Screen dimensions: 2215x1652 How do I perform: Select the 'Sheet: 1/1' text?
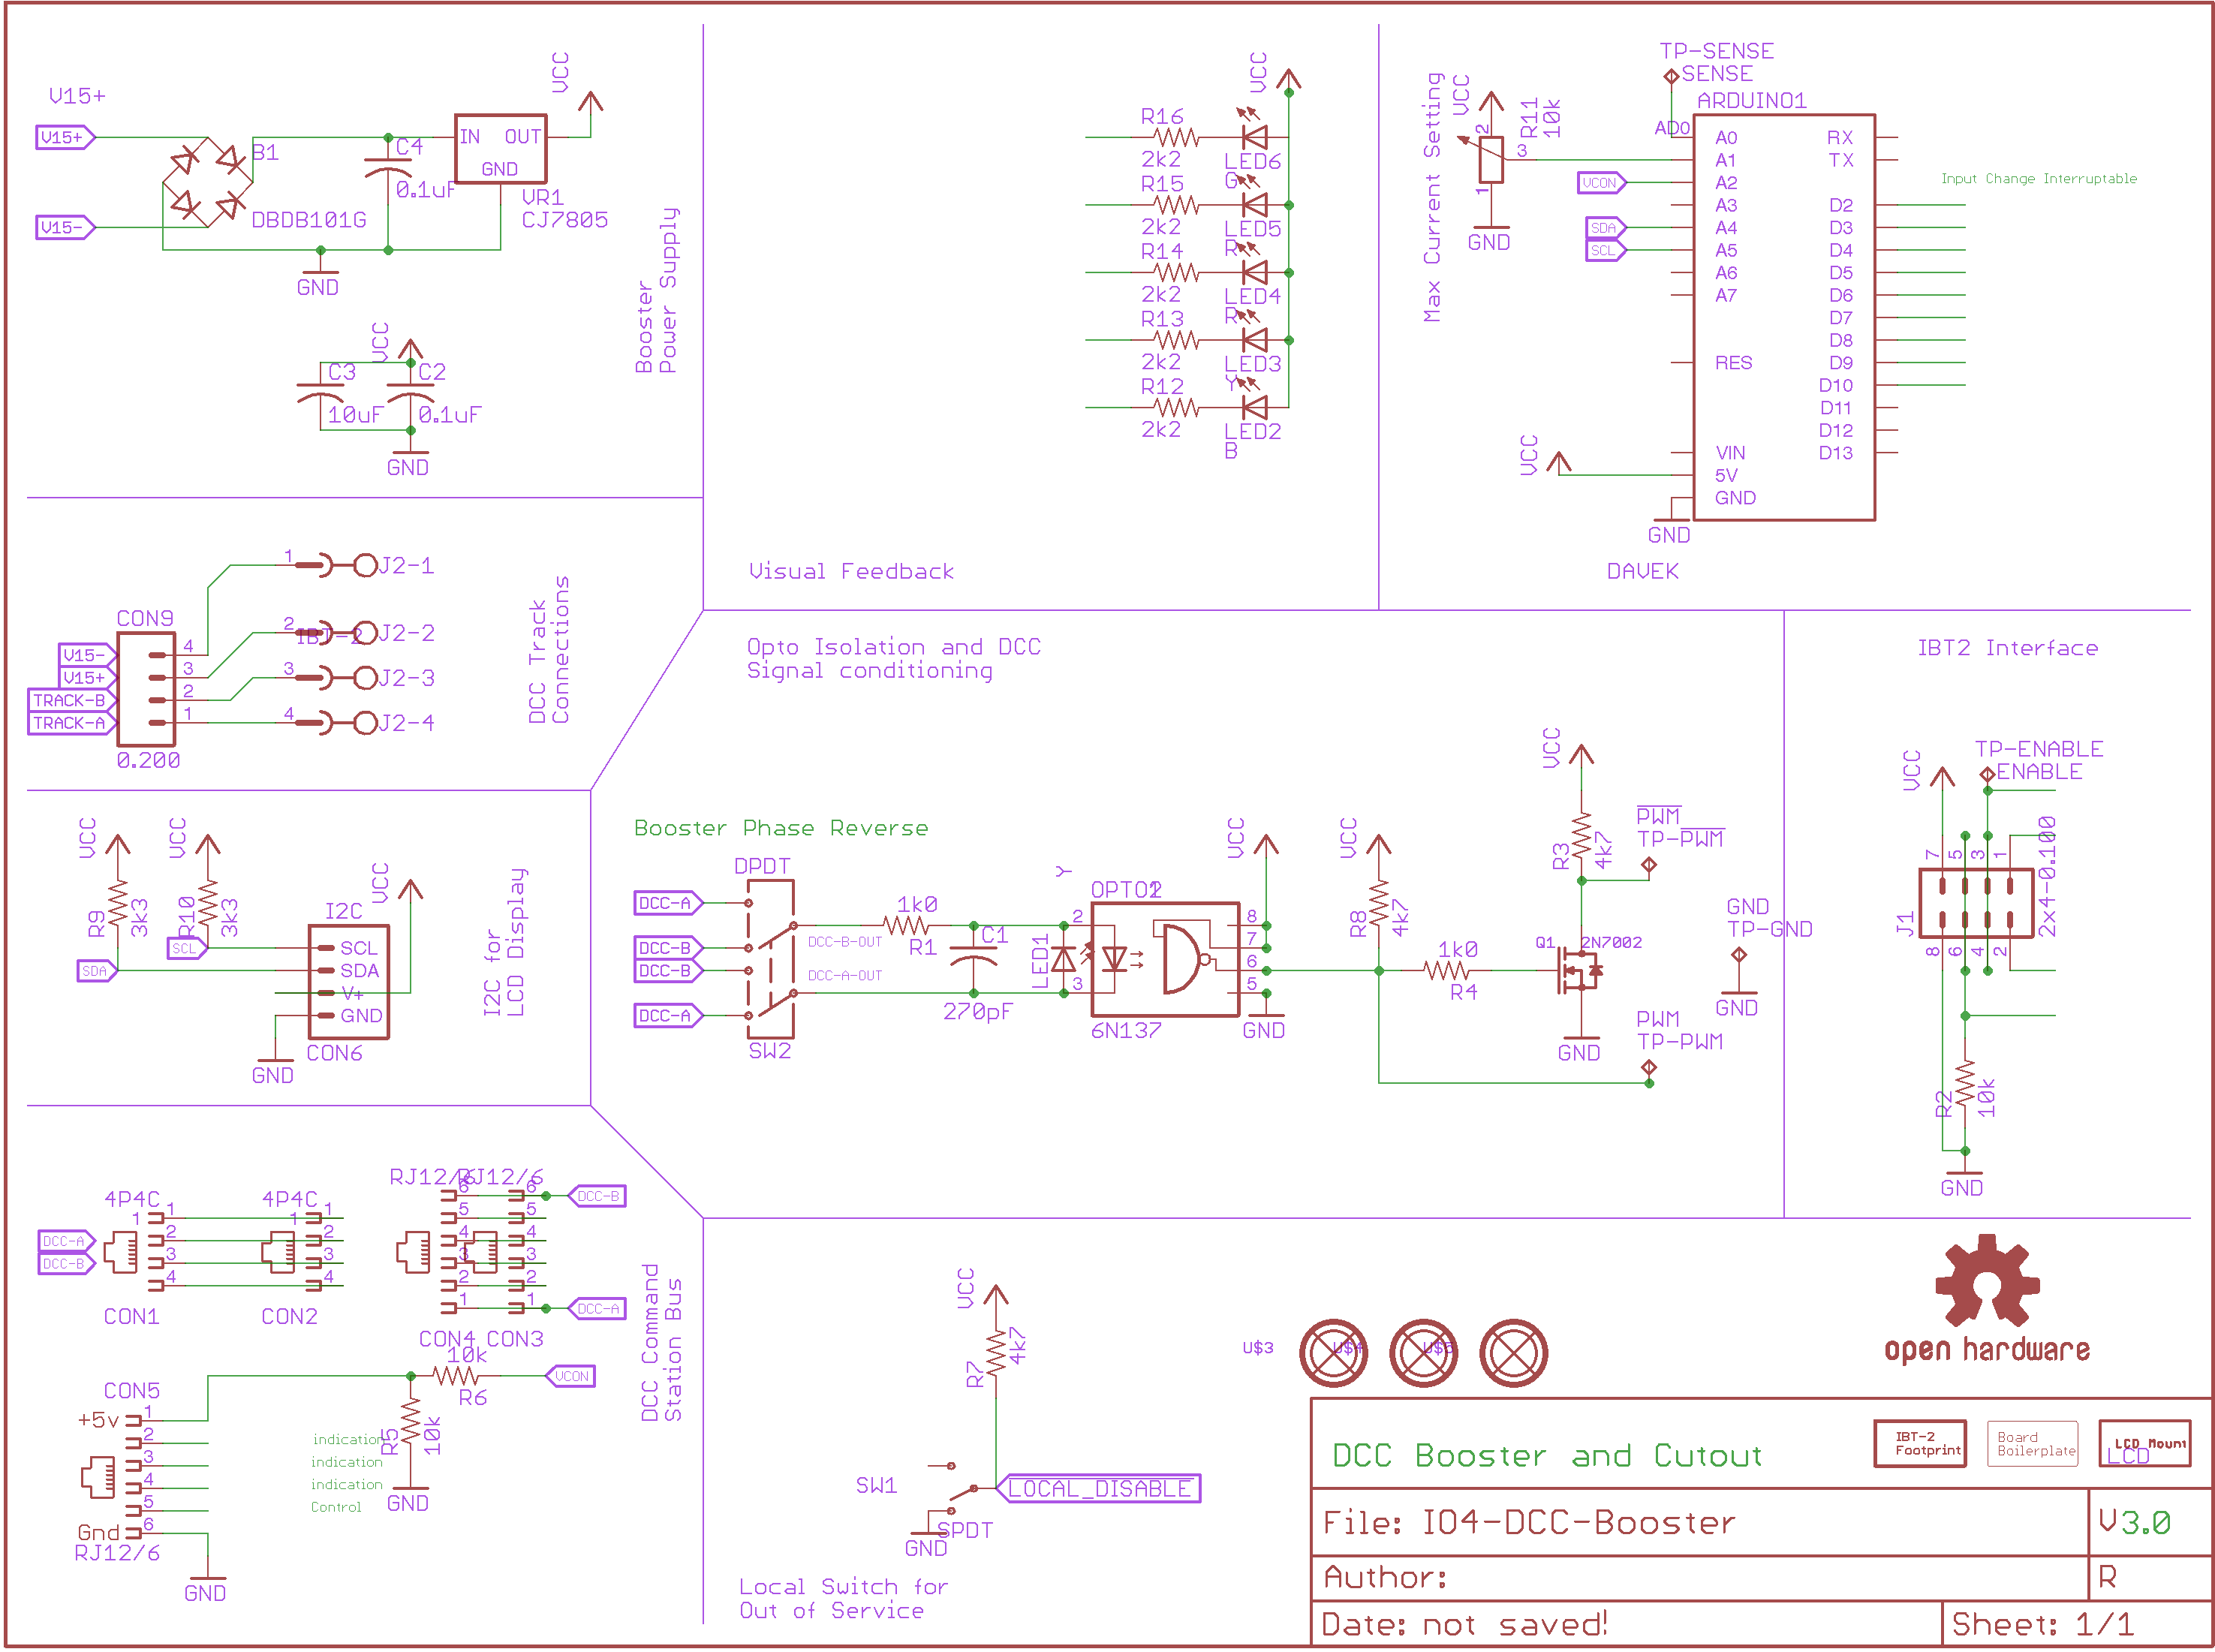point(2042,1624)
